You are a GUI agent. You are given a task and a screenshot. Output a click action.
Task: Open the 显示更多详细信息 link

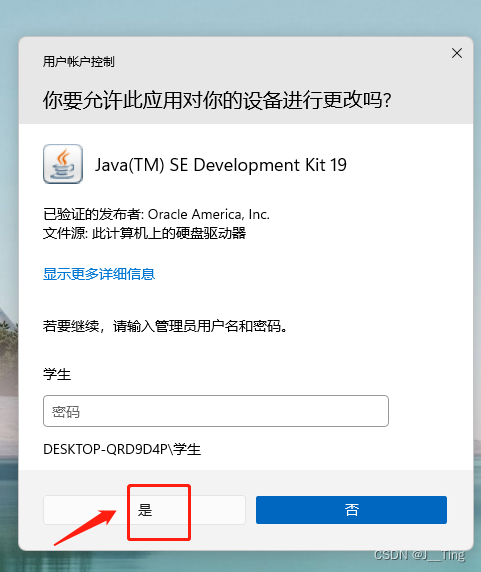(99, 274)
